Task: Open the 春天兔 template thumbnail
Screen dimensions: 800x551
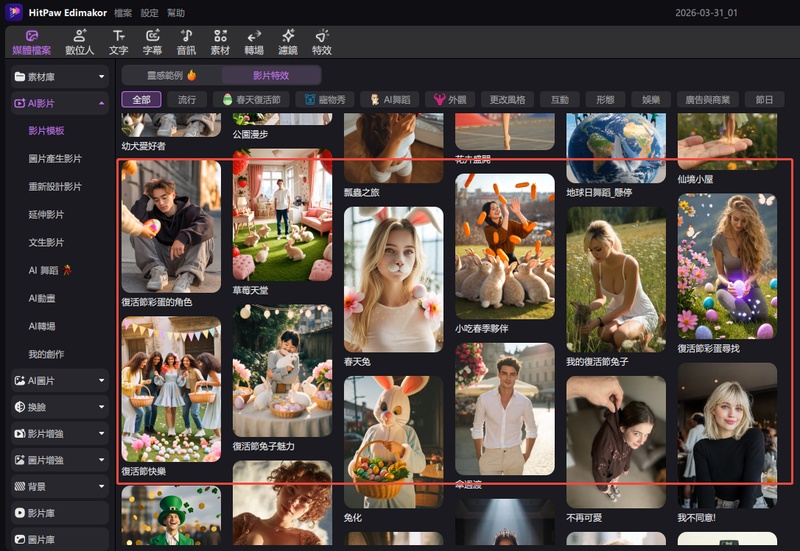Action: click(x=393, y=279)
